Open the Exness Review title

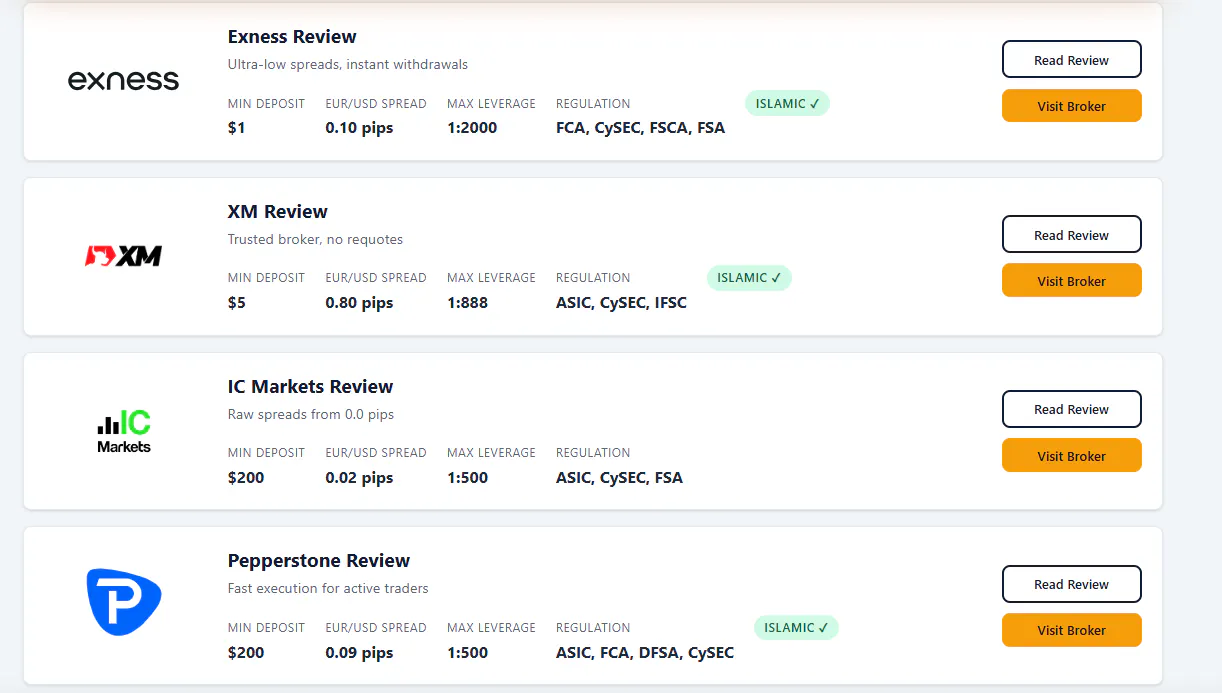point(292,37)
